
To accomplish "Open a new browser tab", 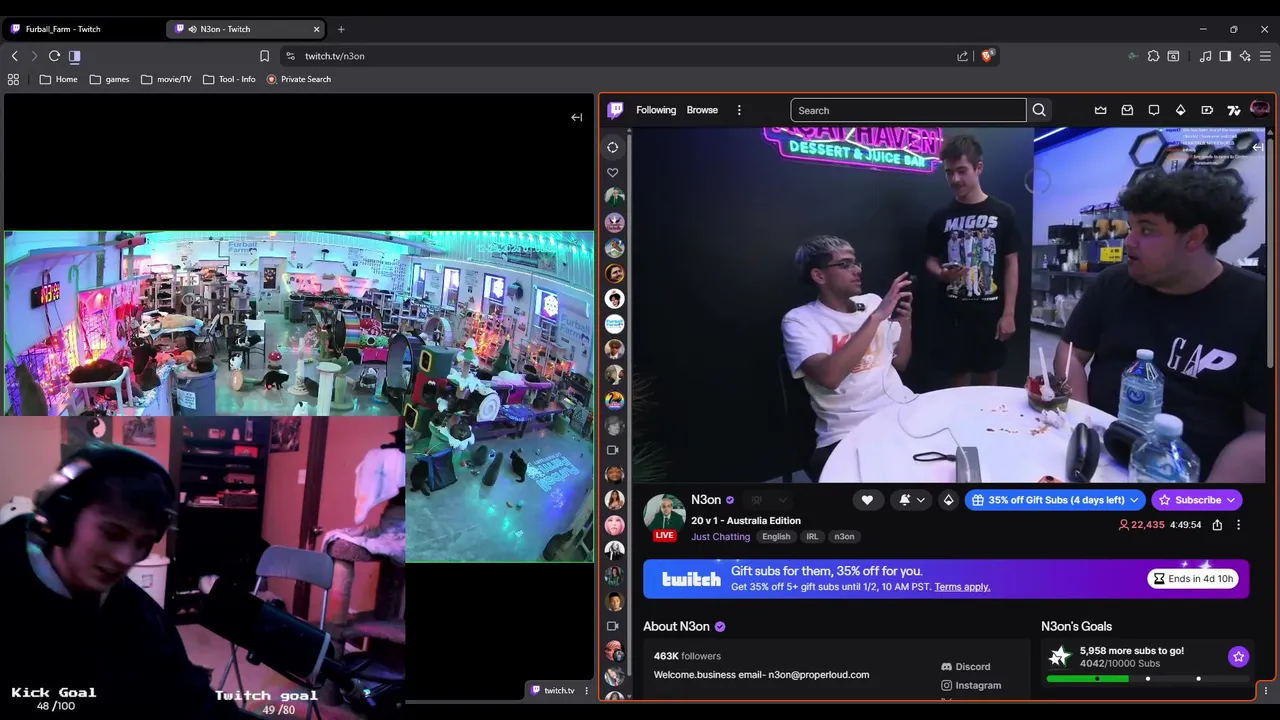I will tap(341, 29).
